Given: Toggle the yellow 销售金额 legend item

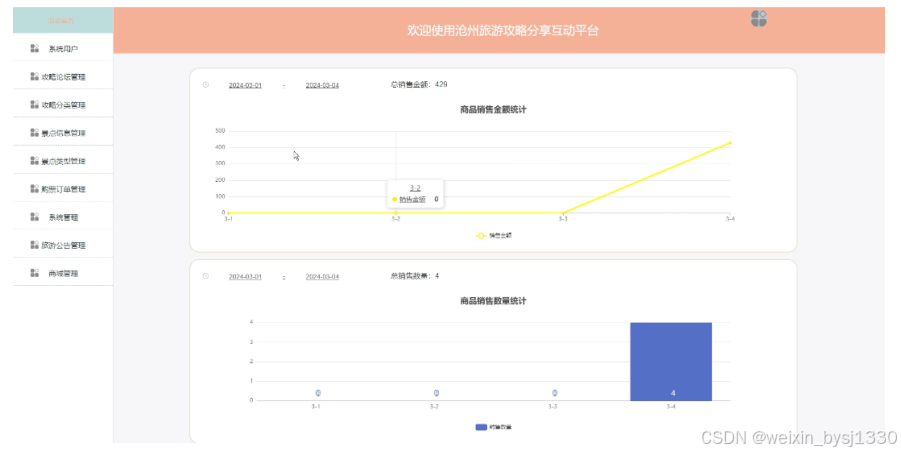Looking at the screenshot, I should pyautogui.click(x=494, y=236).
